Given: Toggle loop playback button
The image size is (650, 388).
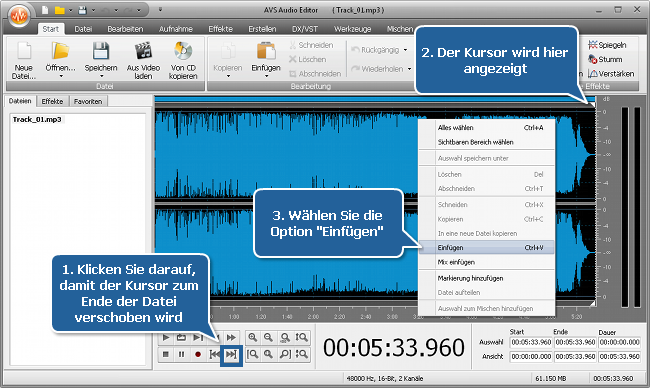Looking at the screenshot, I should click(182, 337).
